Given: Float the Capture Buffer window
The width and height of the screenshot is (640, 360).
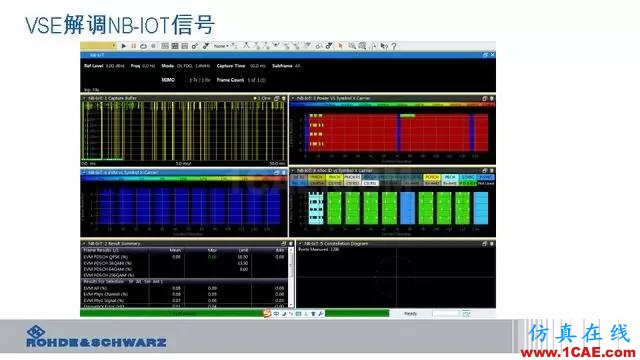Looking at the screenshot, I should pos(277,98).
